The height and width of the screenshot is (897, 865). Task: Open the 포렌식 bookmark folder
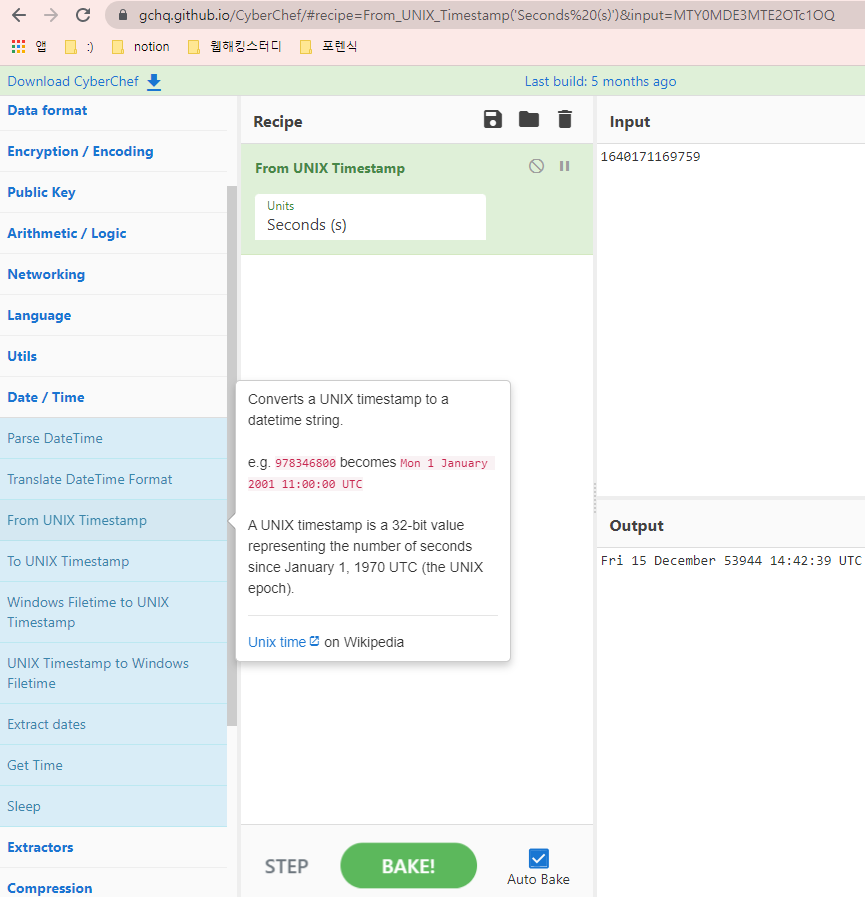pos(329,47)
